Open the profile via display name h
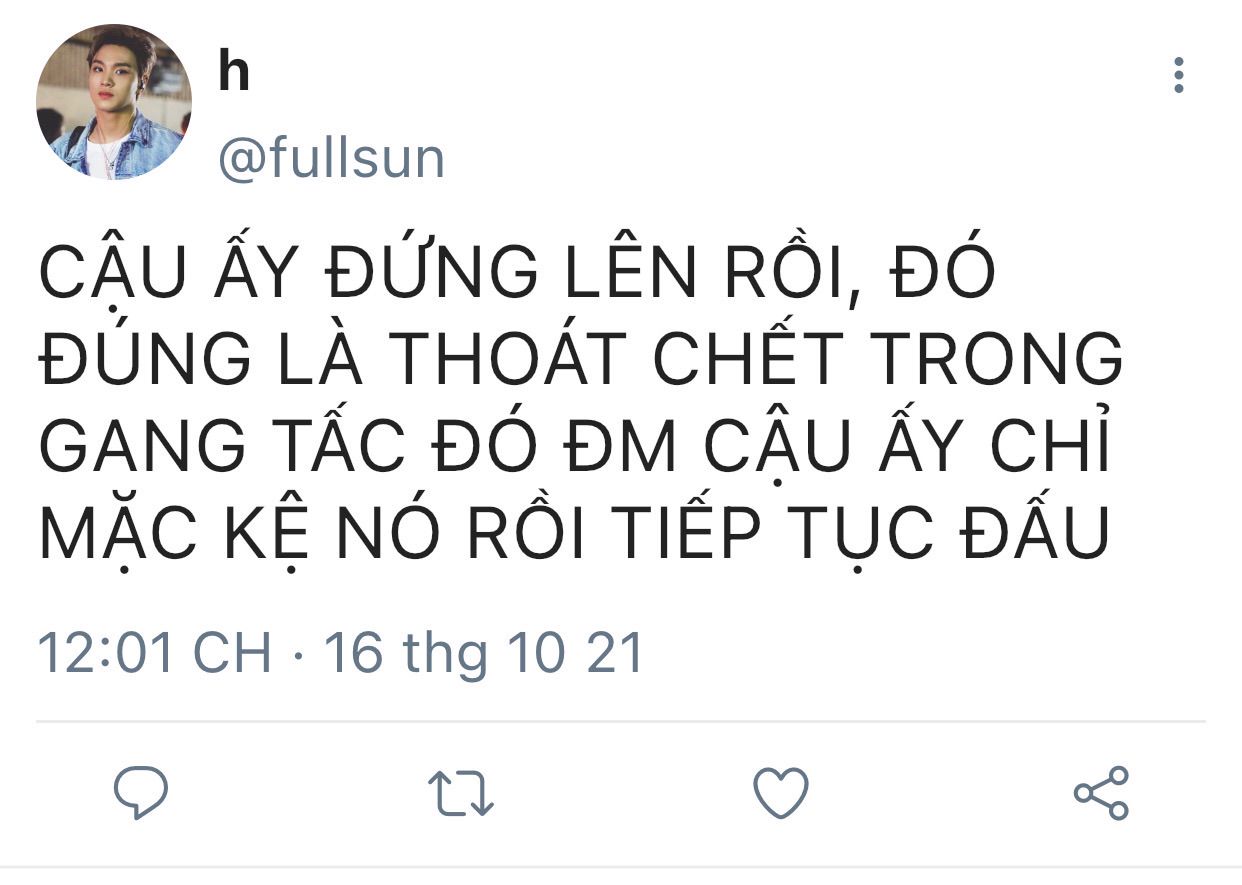This screenshot has width=1242, height=885. (x=233, y=73)
